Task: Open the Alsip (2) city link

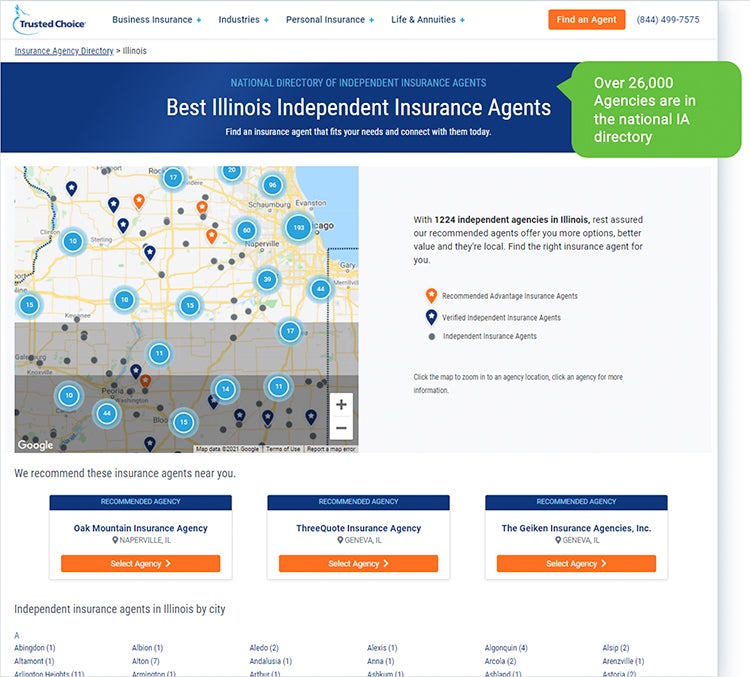Action: click(616, 648)
